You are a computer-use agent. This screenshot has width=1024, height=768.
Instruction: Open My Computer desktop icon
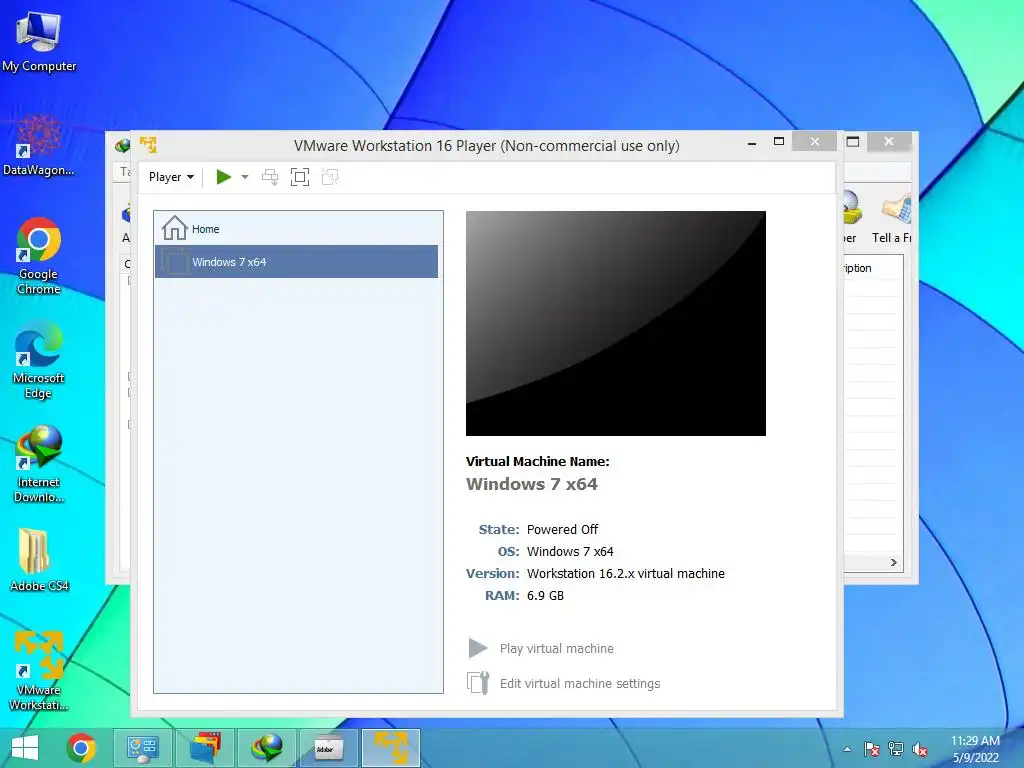(39, 41)
